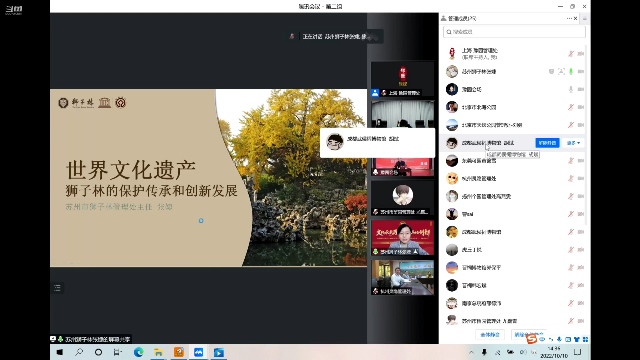Select video tile of man in meeting room
The width and height of the screenshot is (640, 360).
point(402,278)
